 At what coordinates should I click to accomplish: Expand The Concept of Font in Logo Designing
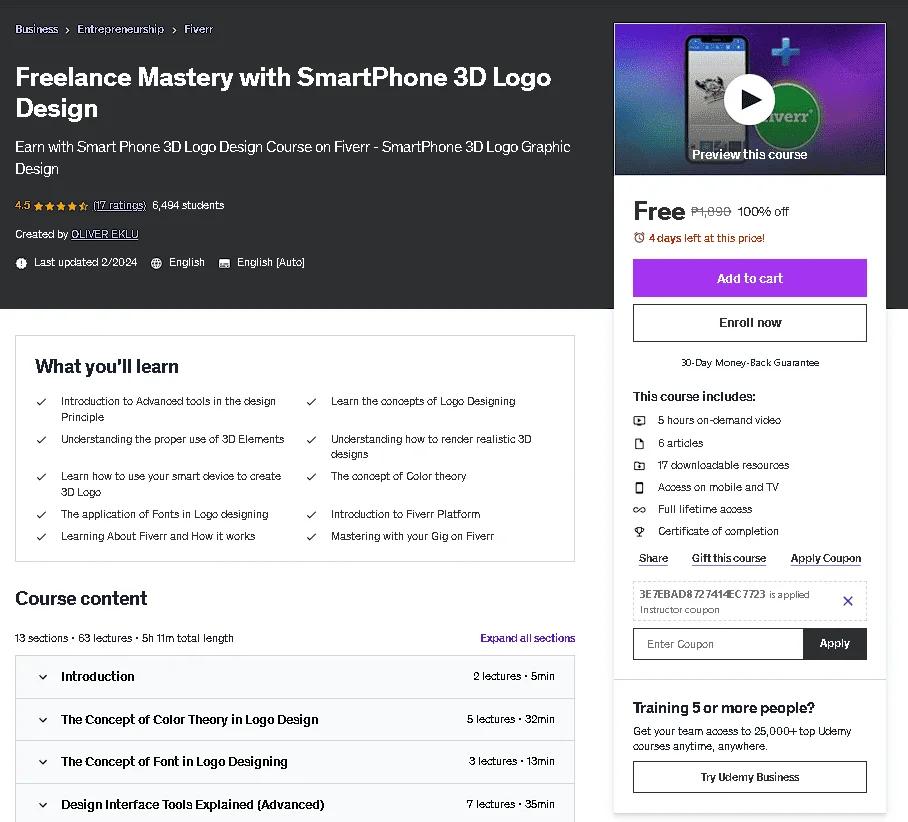(x=295, y=762)
